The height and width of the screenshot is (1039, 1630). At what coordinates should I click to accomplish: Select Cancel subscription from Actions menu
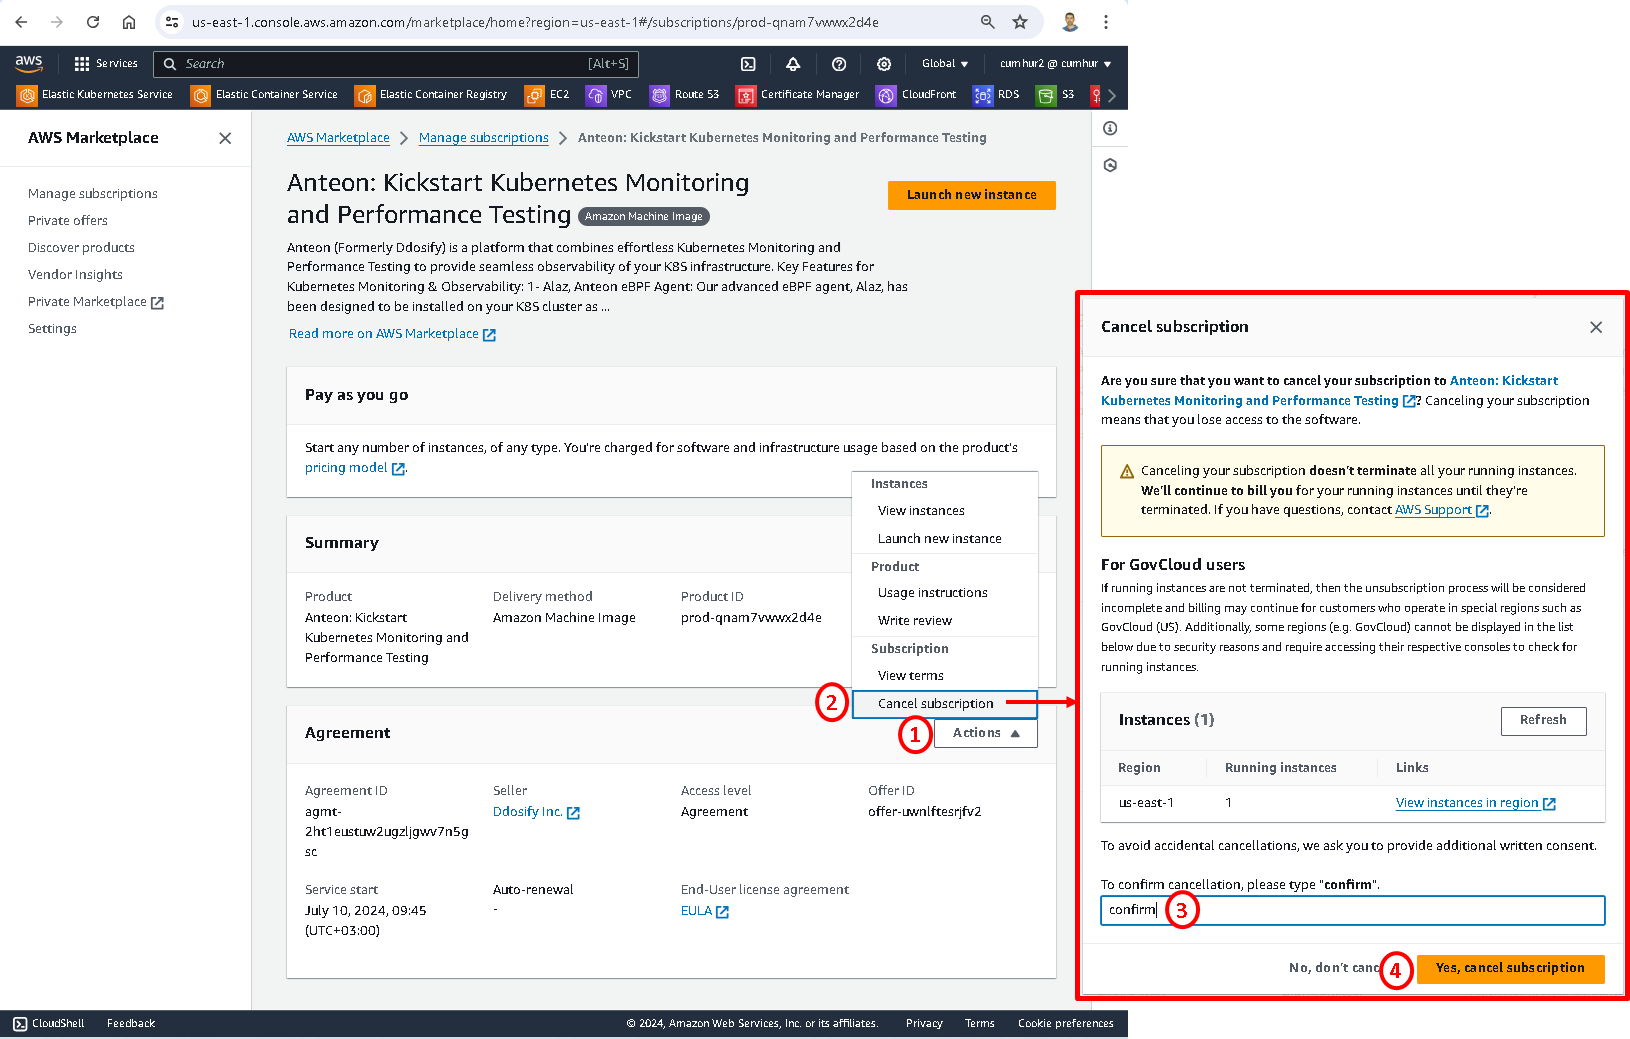[936, 704]
